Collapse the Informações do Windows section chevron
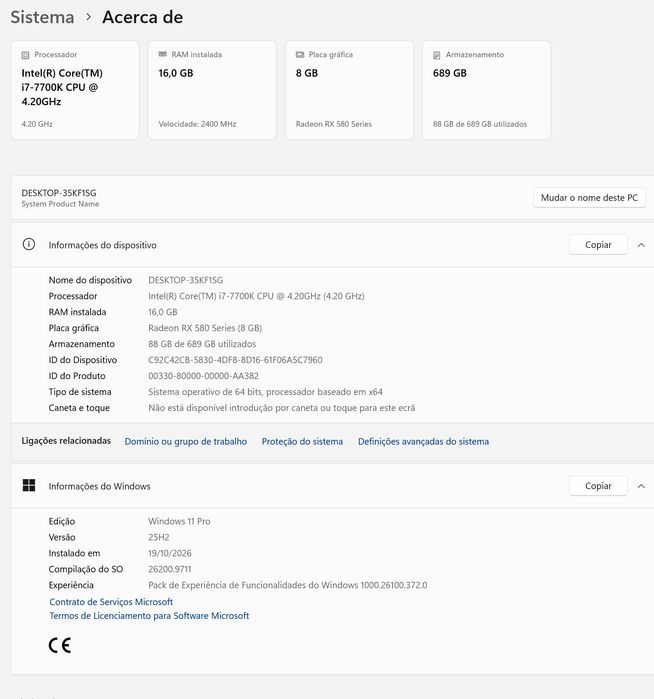 641,486
